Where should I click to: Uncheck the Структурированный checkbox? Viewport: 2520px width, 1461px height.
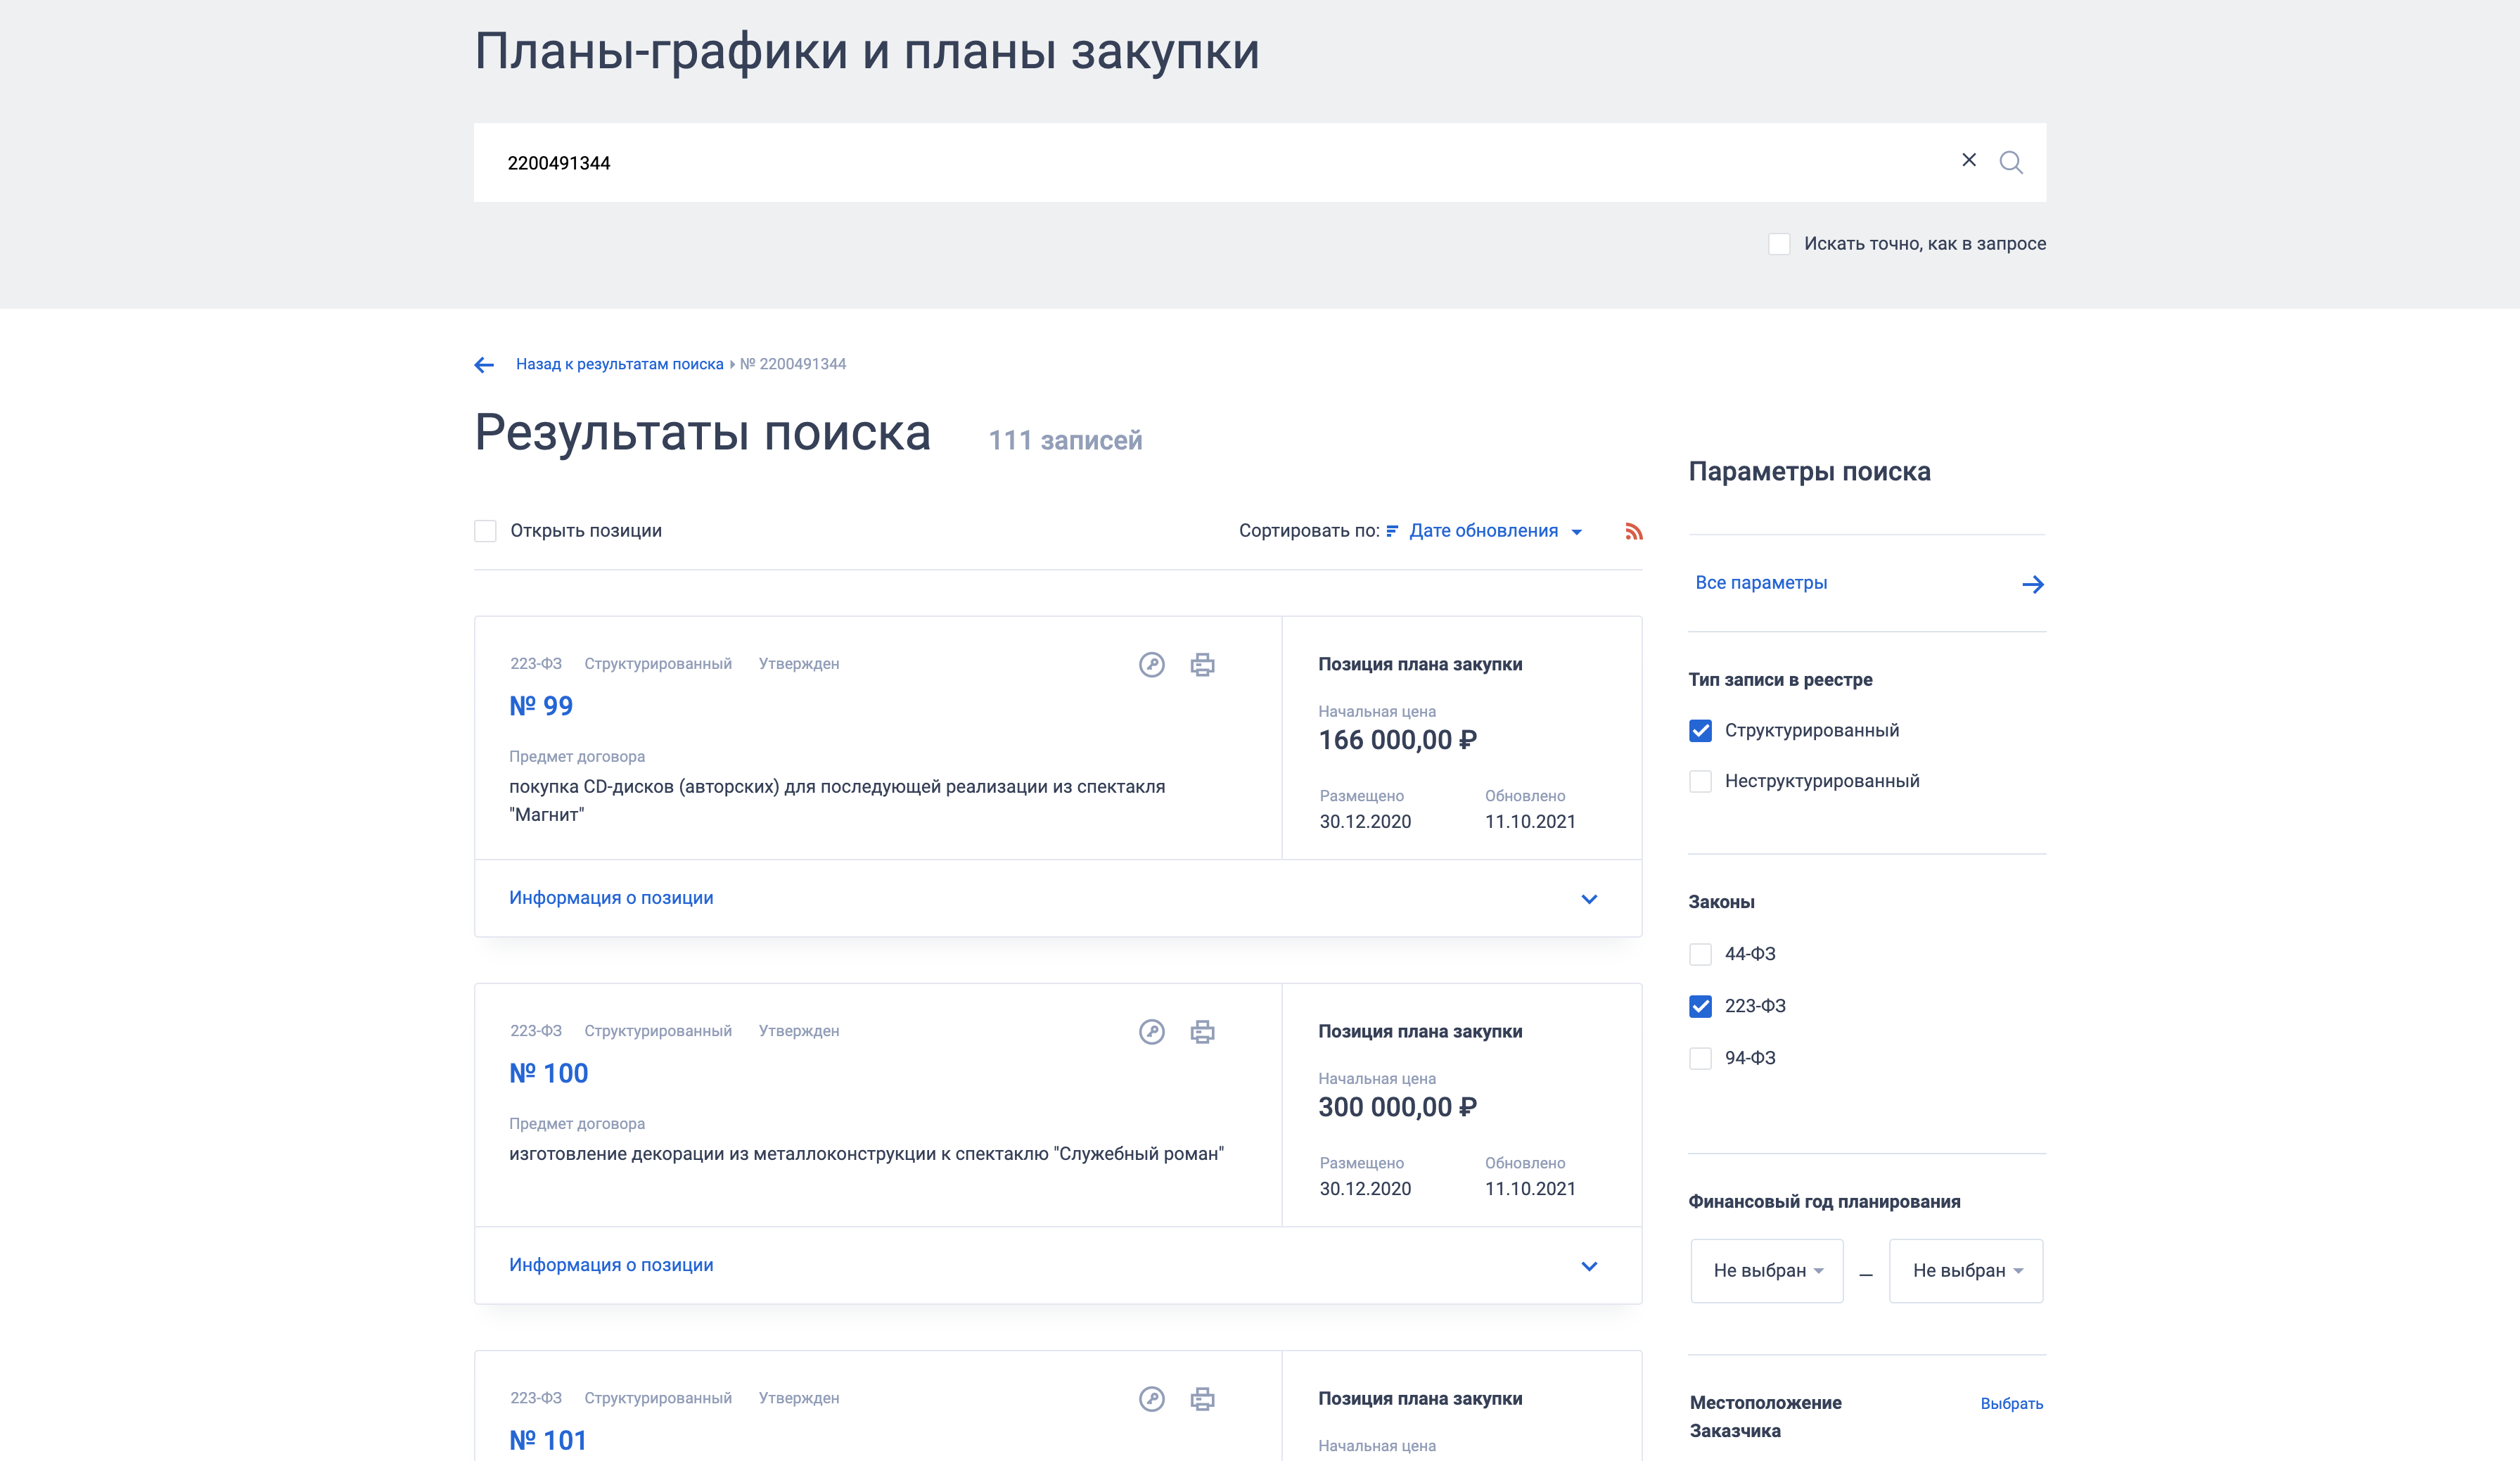point(1700,731)
